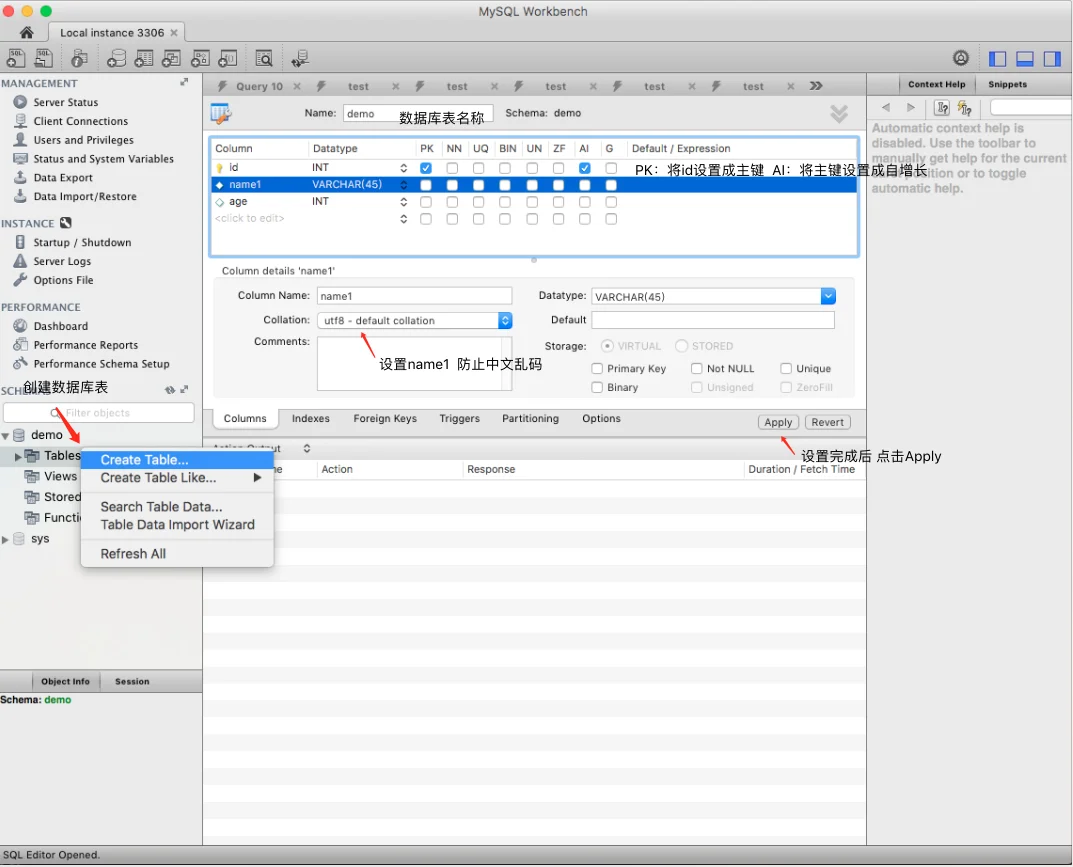Choose Table Data Import Wizard
Image resolution: width=1073 pixels, height=867 pixels.
(x=177, y=525)
